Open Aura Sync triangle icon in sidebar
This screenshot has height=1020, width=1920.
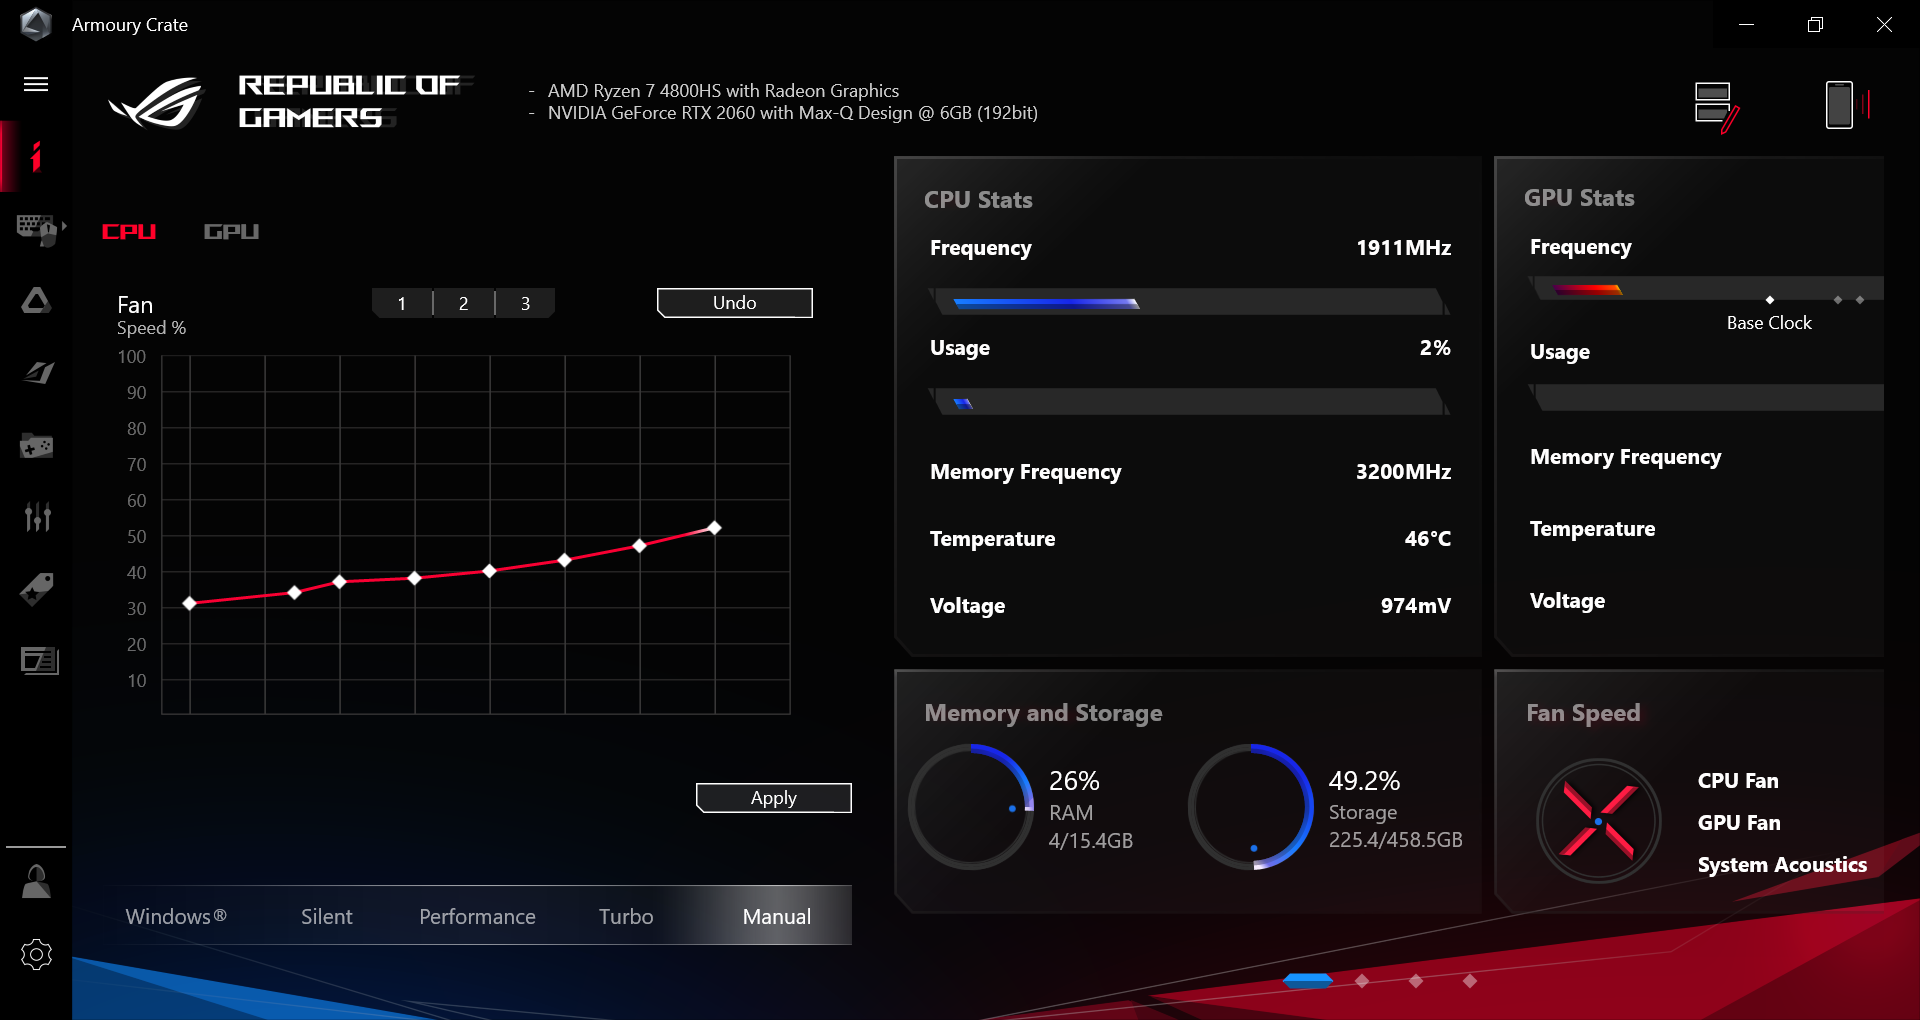click(37, 300)
